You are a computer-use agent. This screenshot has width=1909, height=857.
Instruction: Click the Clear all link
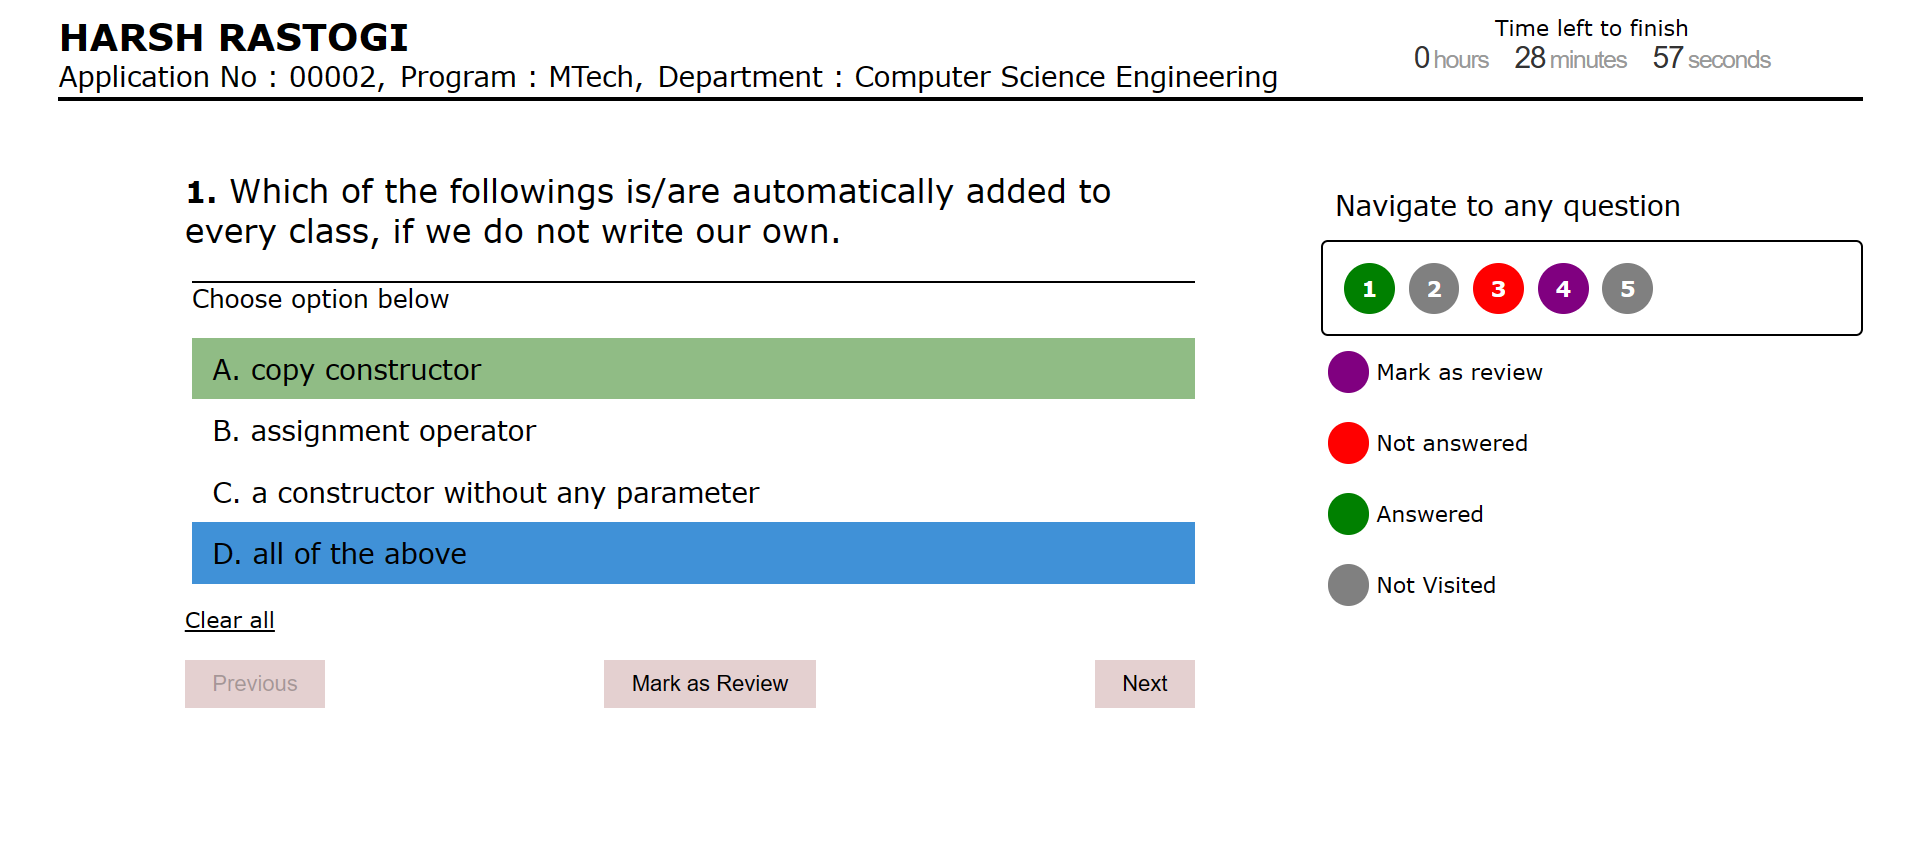pos(230,620)
